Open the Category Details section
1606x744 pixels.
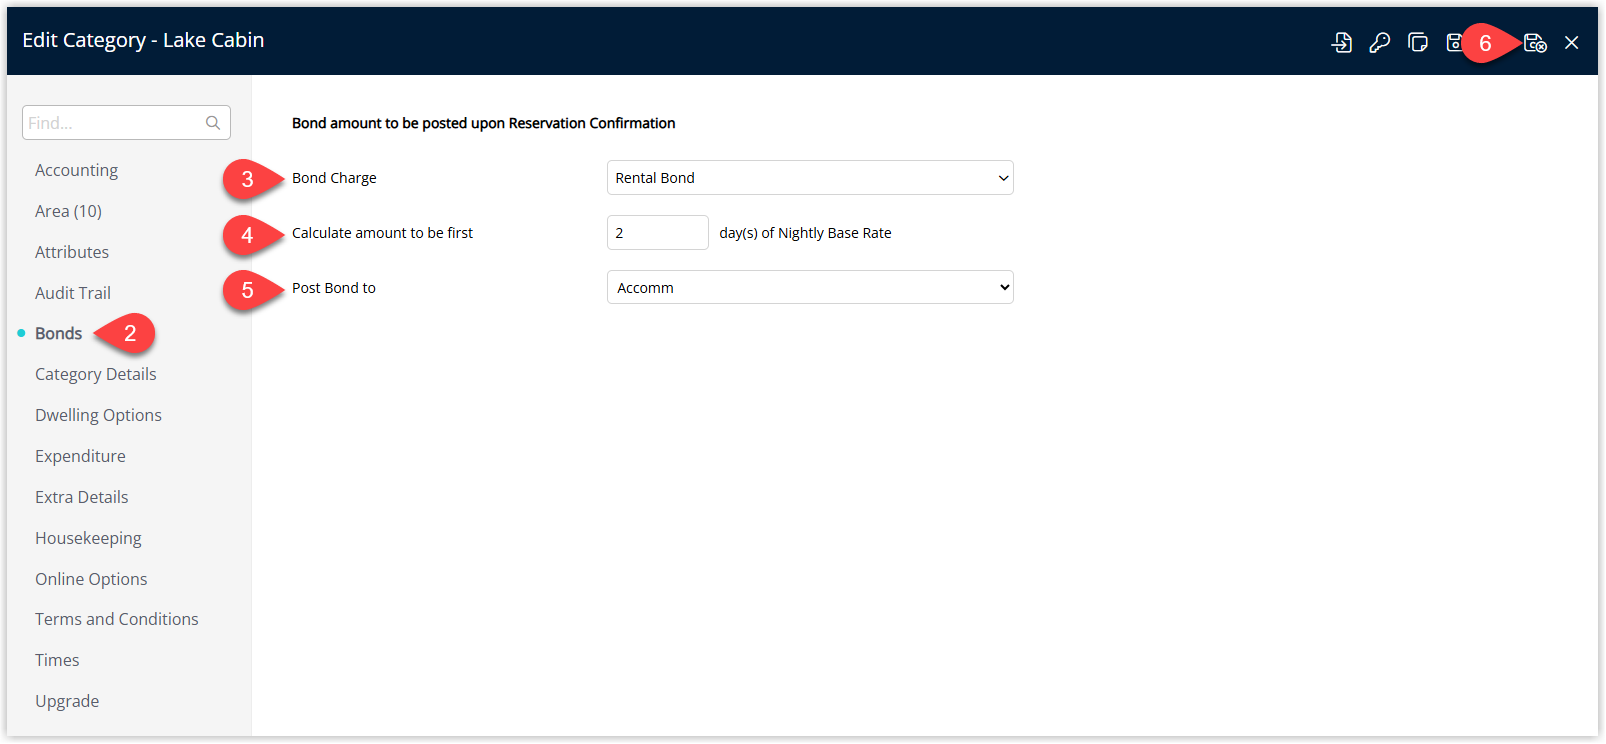coord(96,374)
